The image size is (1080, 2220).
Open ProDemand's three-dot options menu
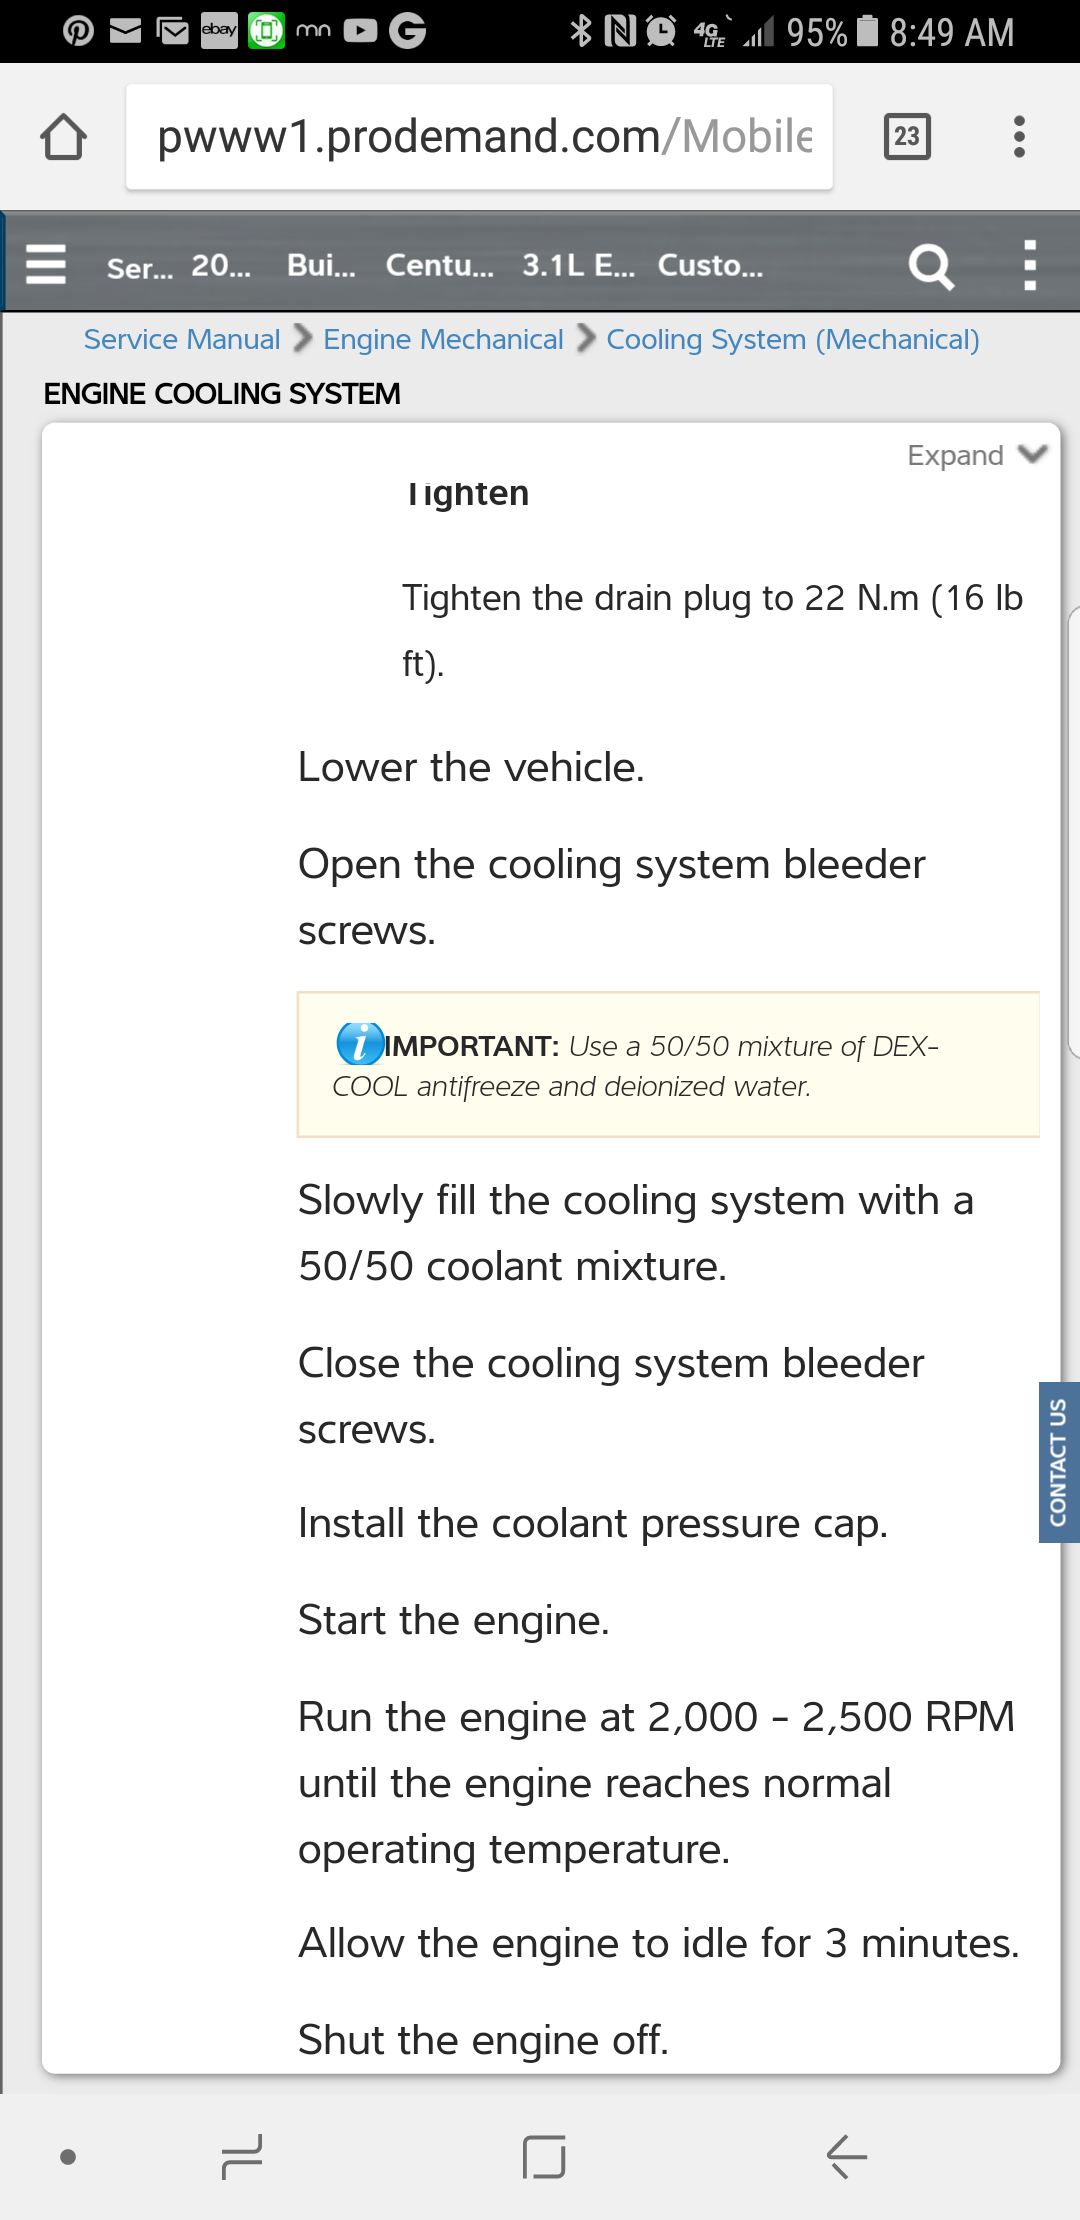click(x=1030, y=265)
